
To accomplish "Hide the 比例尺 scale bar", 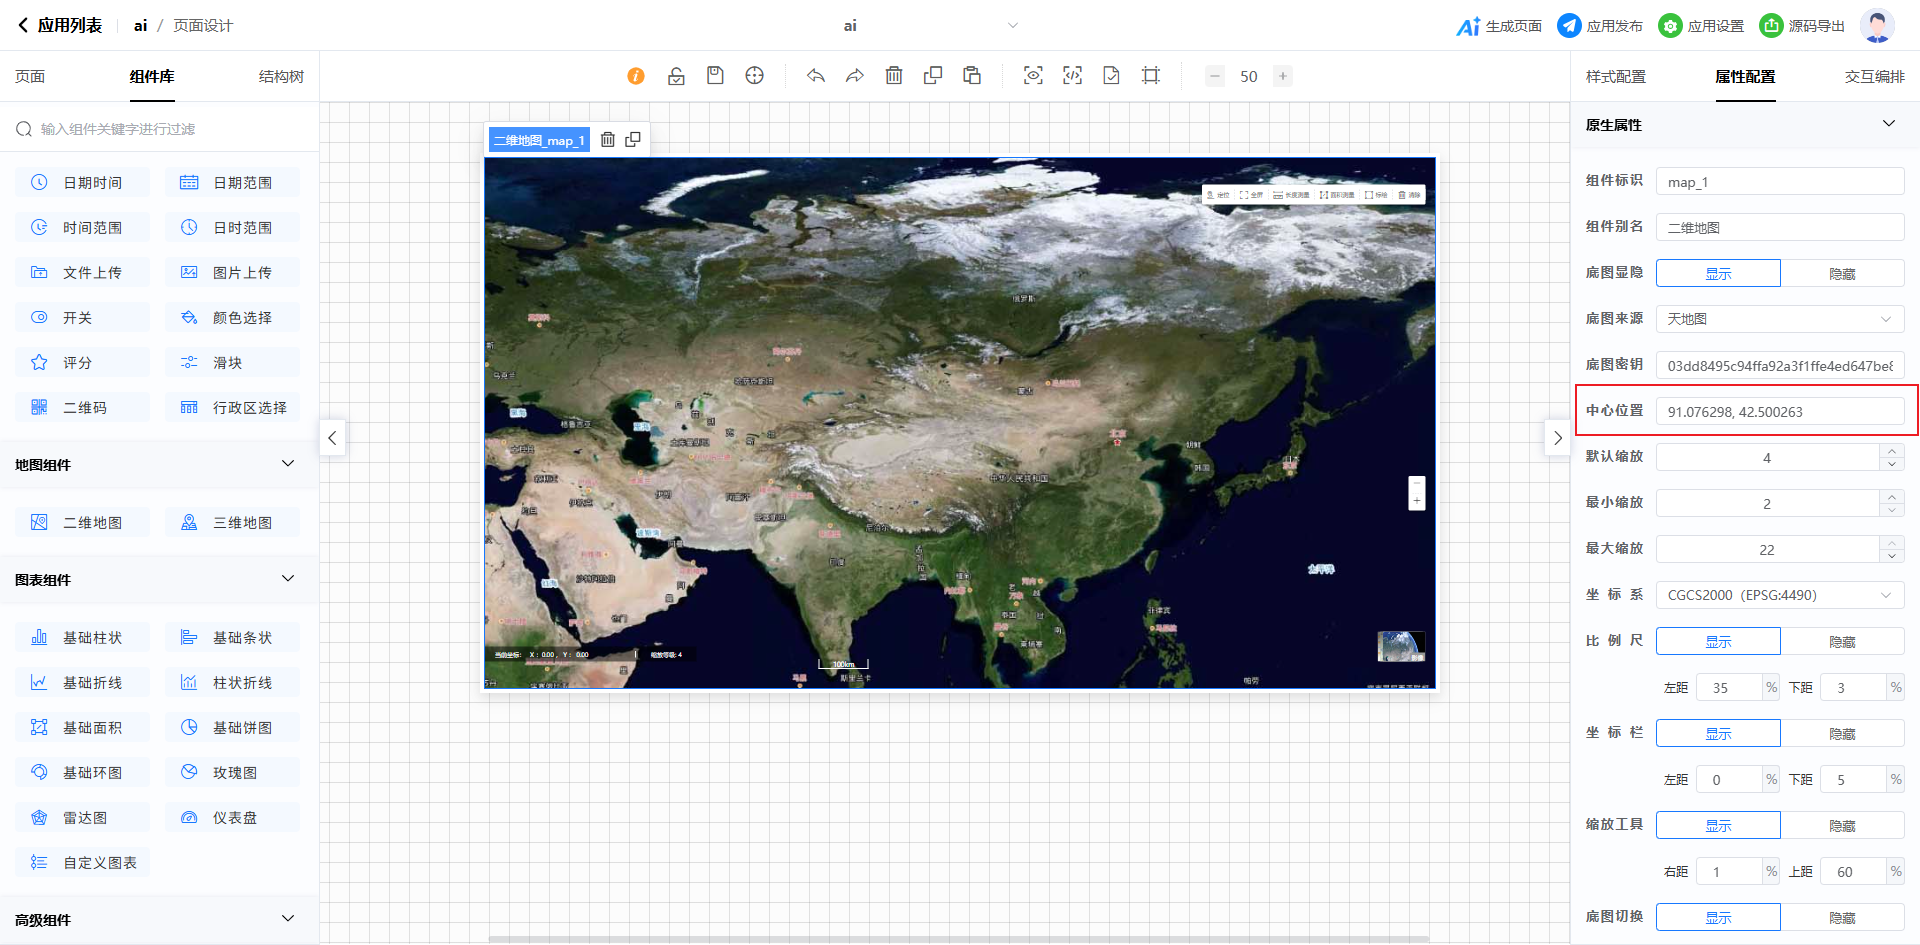I will tap(1841, 641).
